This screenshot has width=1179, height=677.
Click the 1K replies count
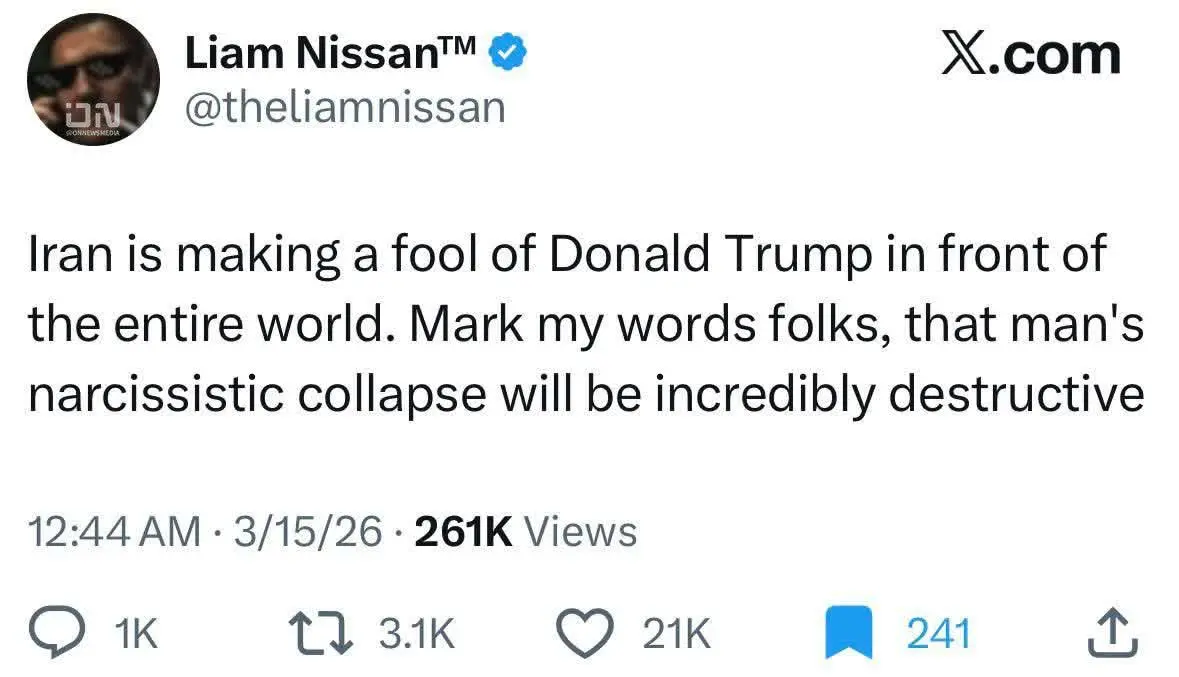136,634
